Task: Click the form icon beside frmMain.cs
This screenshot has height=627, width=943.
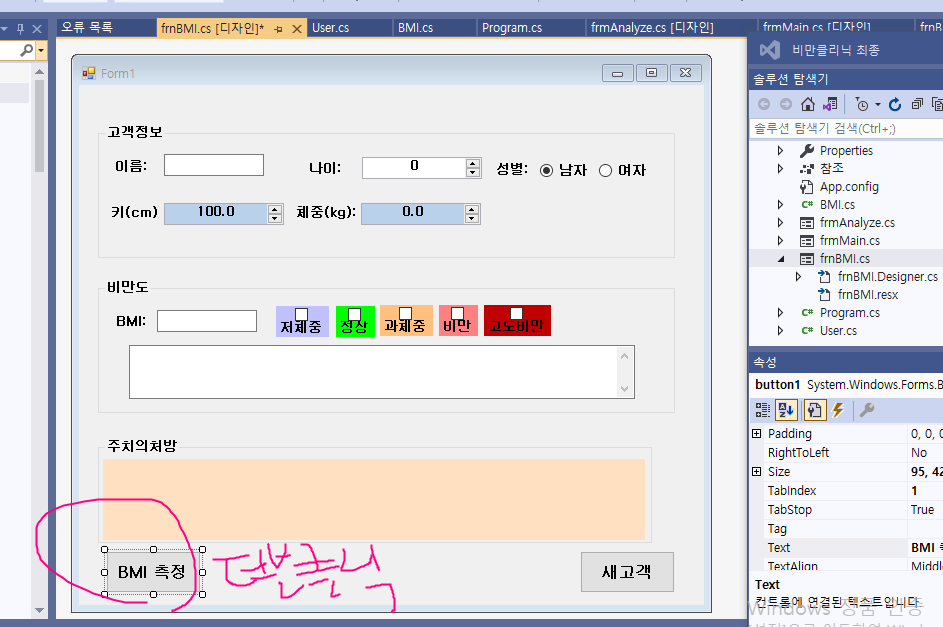Action: click(x=806, y=241)
